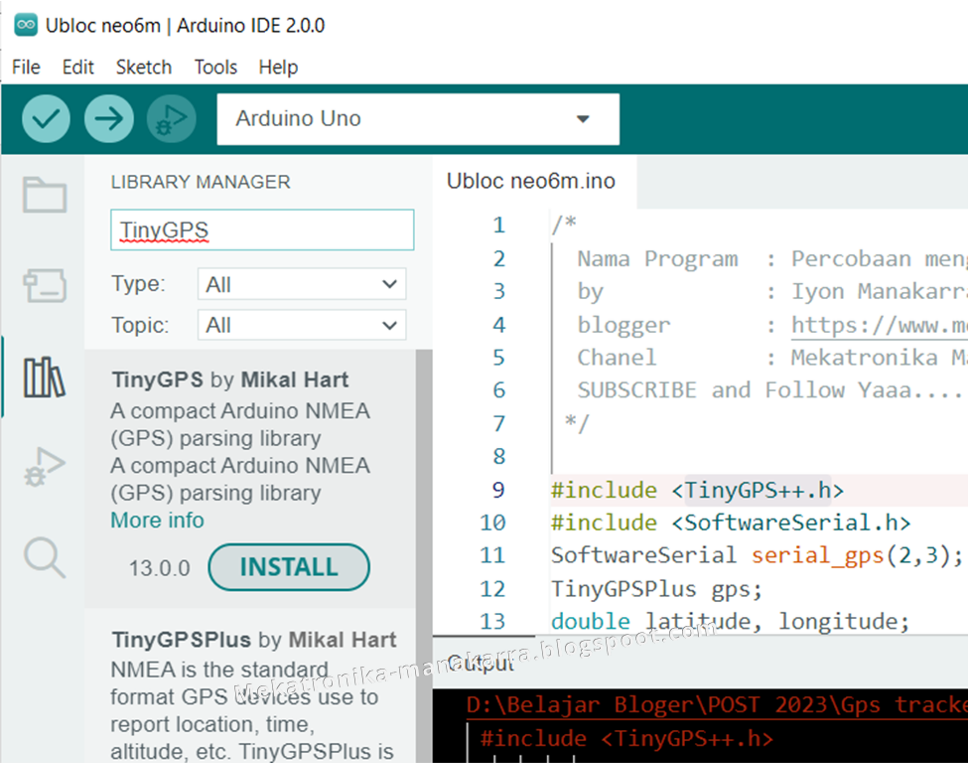This screenshot has width=968, height=763.
Task: Open the Sketch menu
Action: coord(144,67)
